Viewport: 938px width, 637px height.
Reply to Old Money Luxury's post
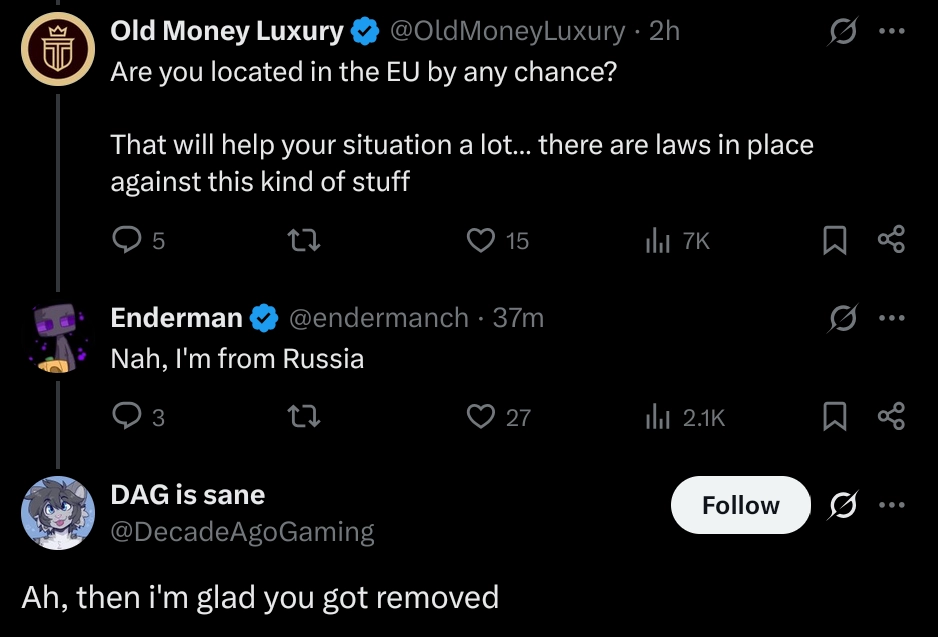pos(126,240)
